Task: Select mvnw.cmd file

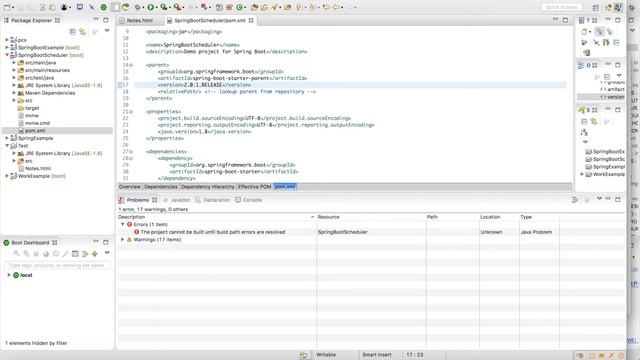Action: click(x=37, y=123)
